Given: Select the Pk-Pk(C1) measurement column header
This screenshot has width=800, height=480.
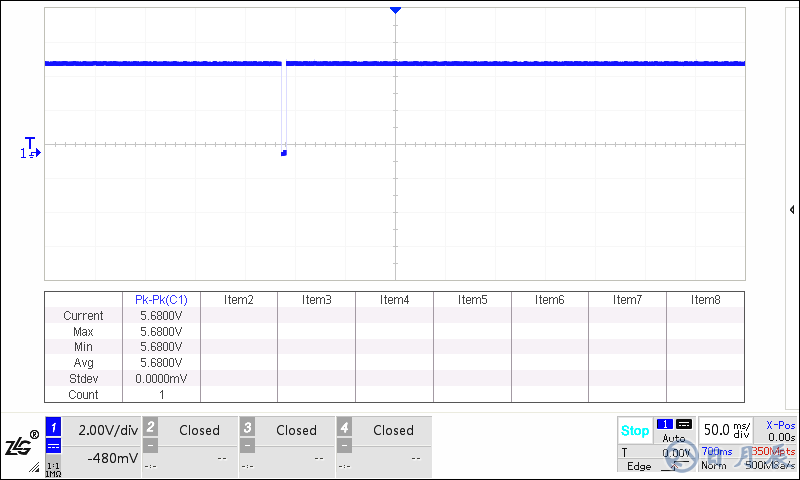Looking at the screenshot, I should 161,300.
